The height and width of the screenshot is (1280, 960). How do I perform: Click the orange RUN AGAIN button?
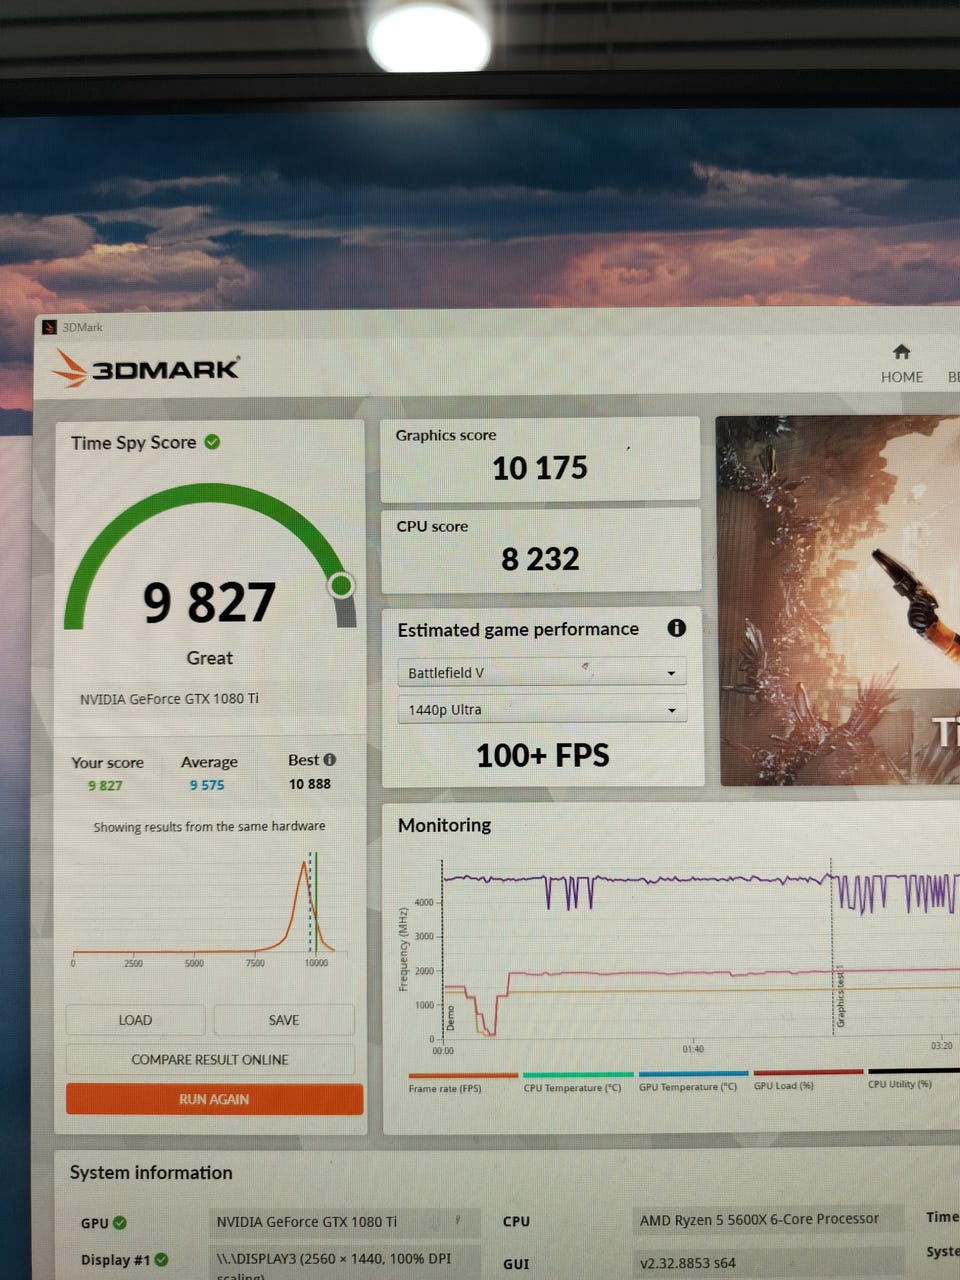point(214,1099)
